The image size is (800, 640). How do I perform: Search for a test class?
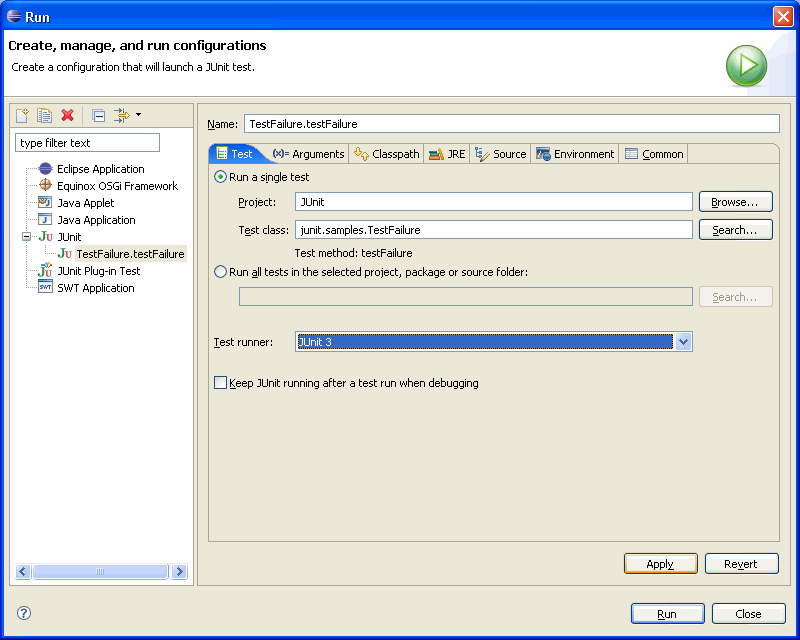tap(735, 230)
